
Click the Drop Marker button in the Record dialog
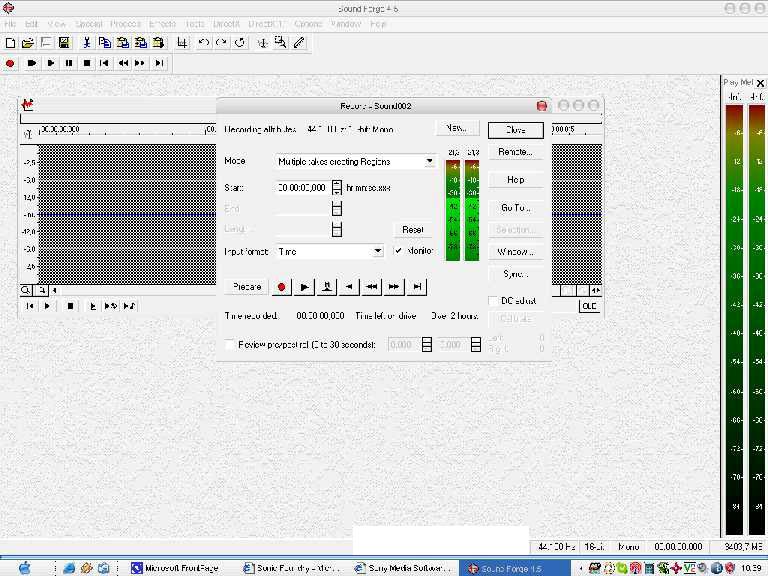327,287
